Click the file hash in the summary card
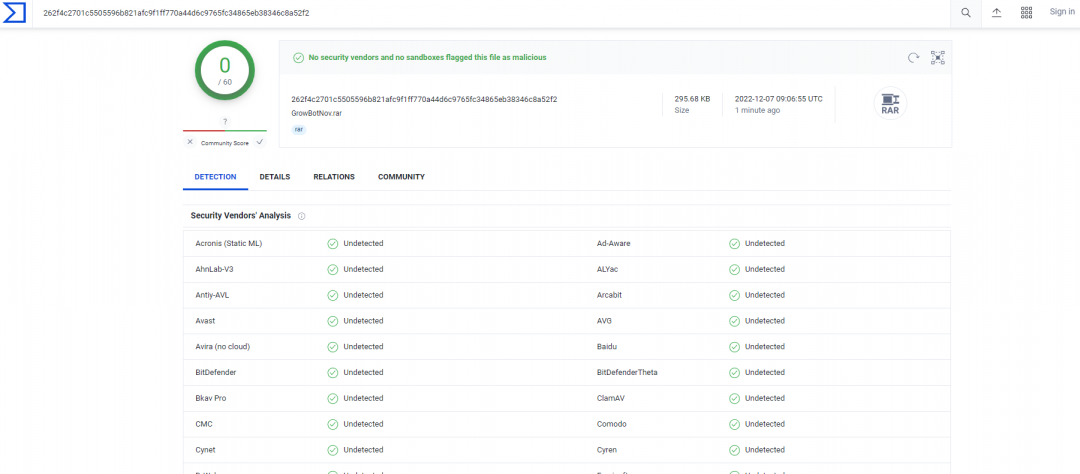Screen dimensions: 1080x474 424,99
